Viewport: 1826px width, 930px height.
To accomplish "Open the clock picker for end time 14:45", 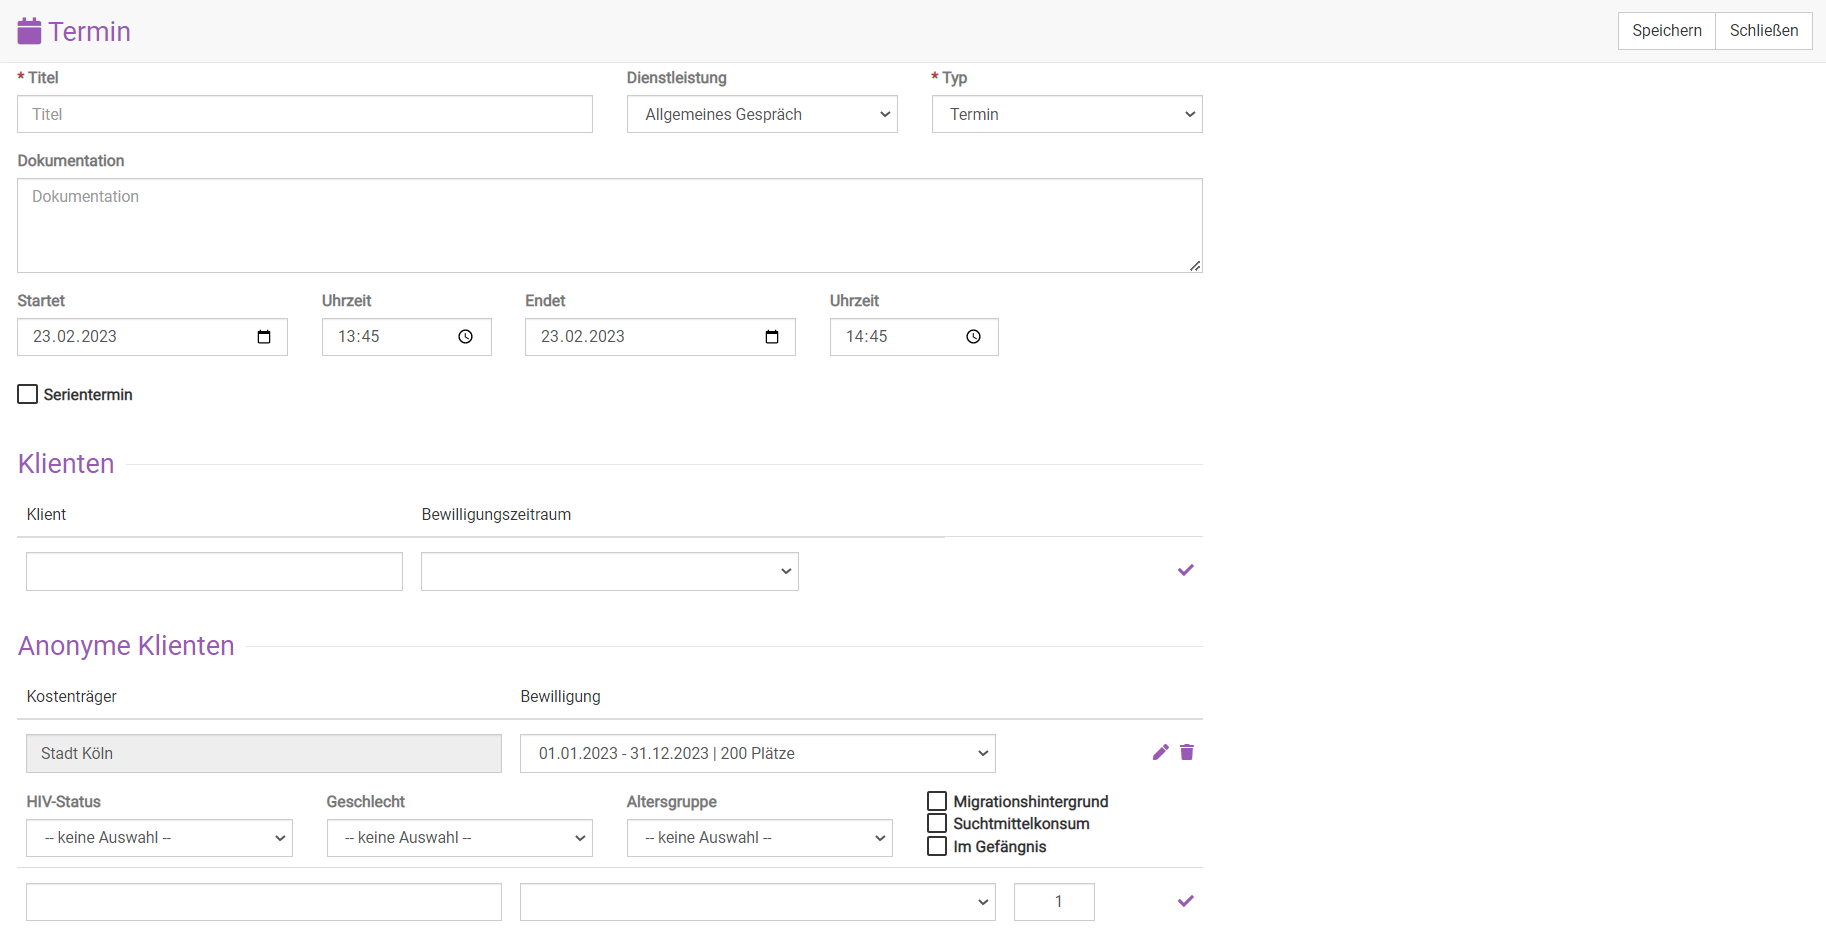I will point(974,337).
